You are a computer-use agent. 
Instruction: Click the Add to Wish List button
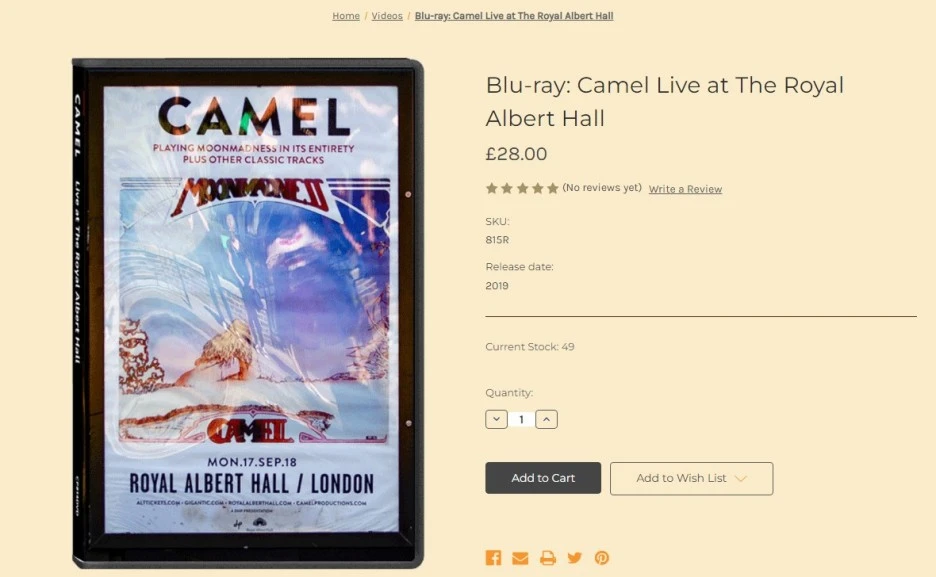(691, 479)
